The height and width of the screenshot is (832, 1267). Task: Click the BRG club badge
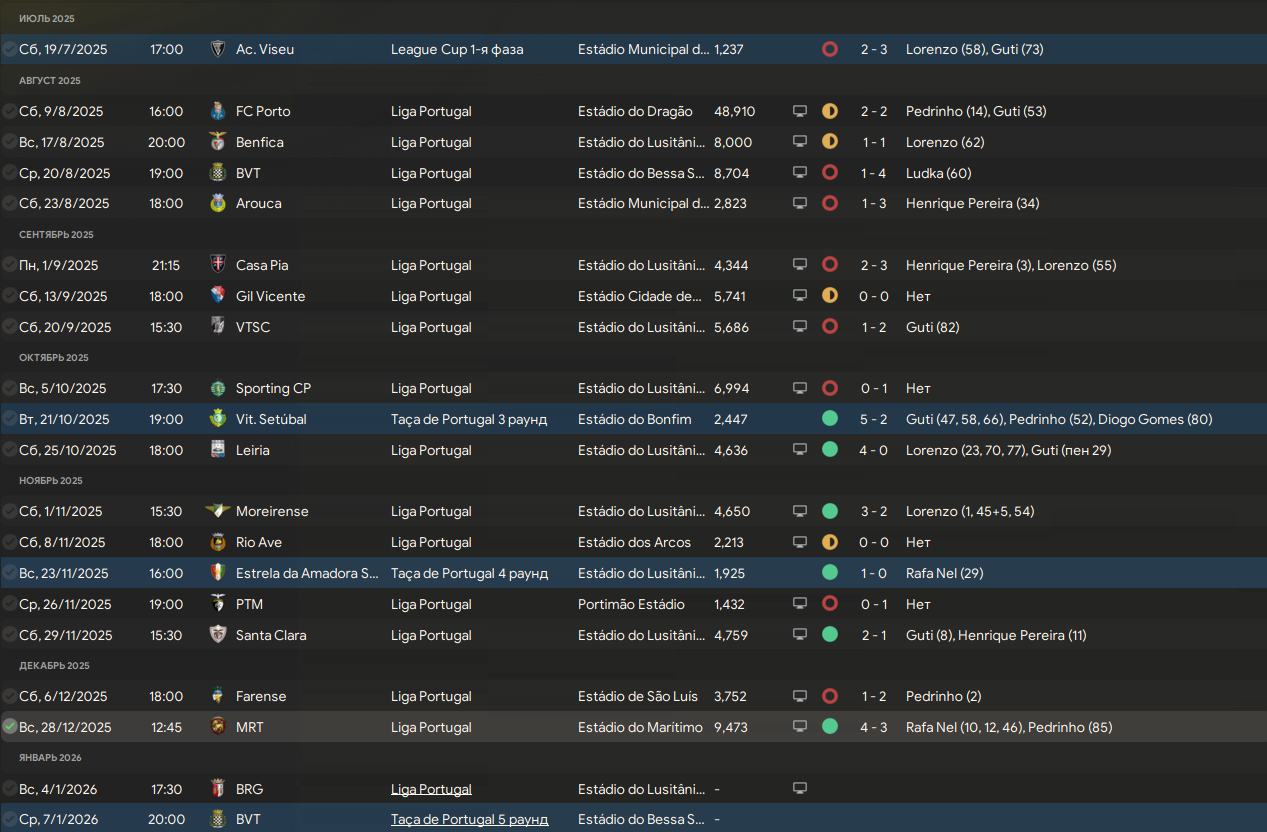click(217, 789)
